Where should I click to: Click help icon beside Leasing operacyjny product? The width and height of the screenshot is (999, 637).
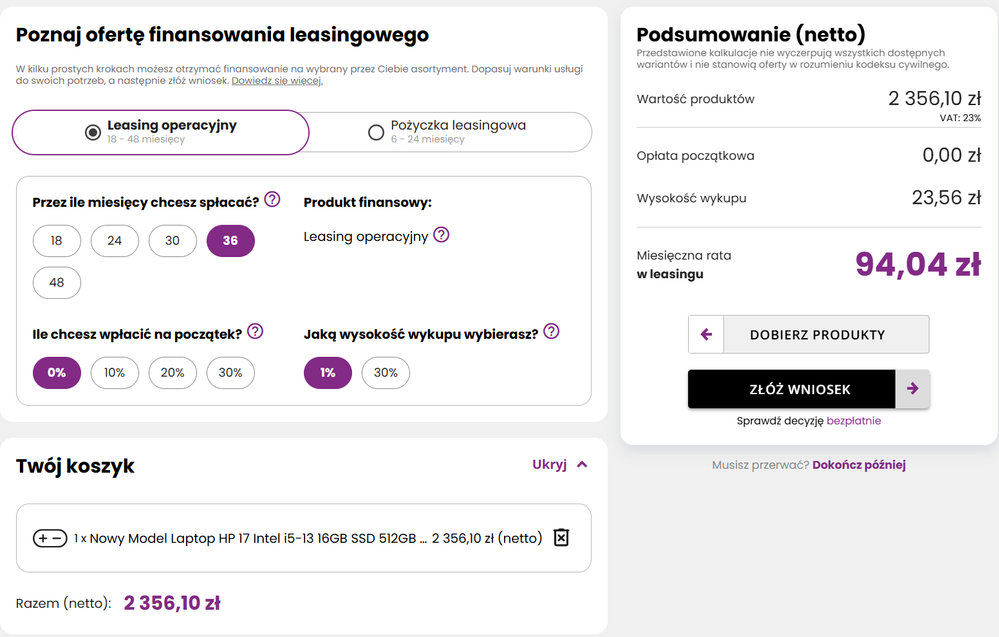[x=441, y=235]
